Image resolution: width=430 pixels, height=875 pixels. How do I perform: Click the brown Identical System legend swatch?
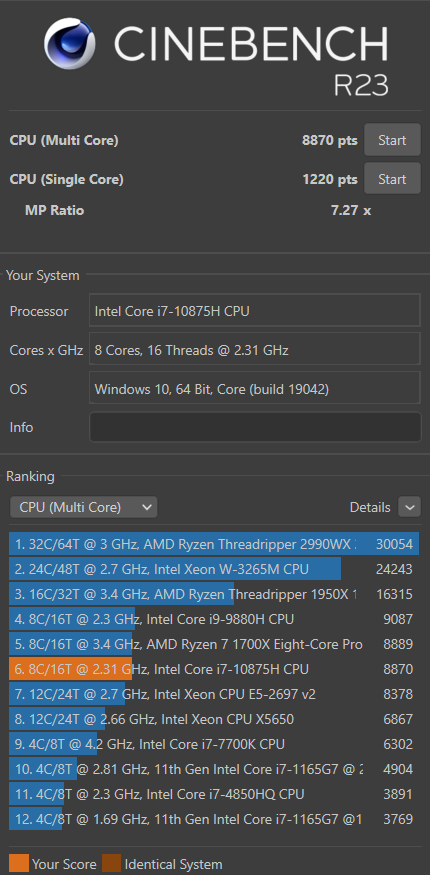point(112,864)
